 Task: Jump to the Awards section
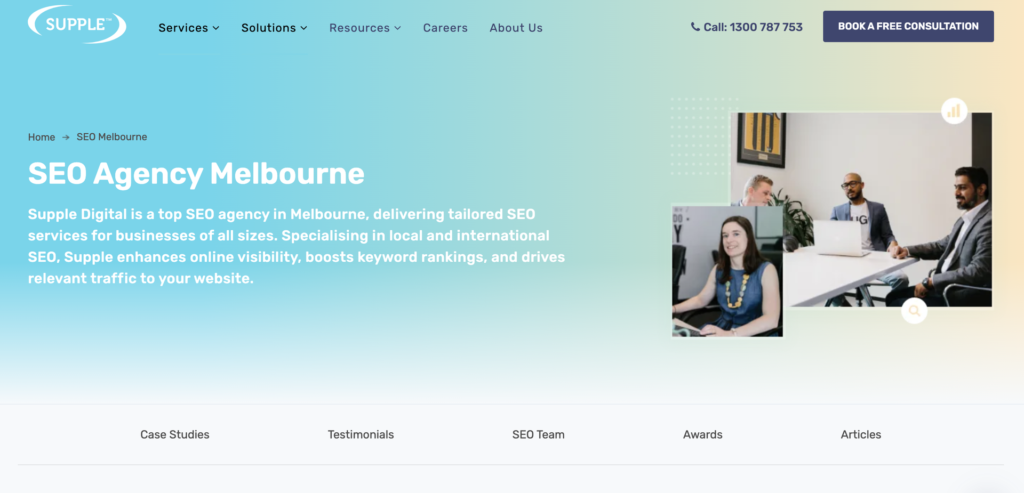pos(703,434)
